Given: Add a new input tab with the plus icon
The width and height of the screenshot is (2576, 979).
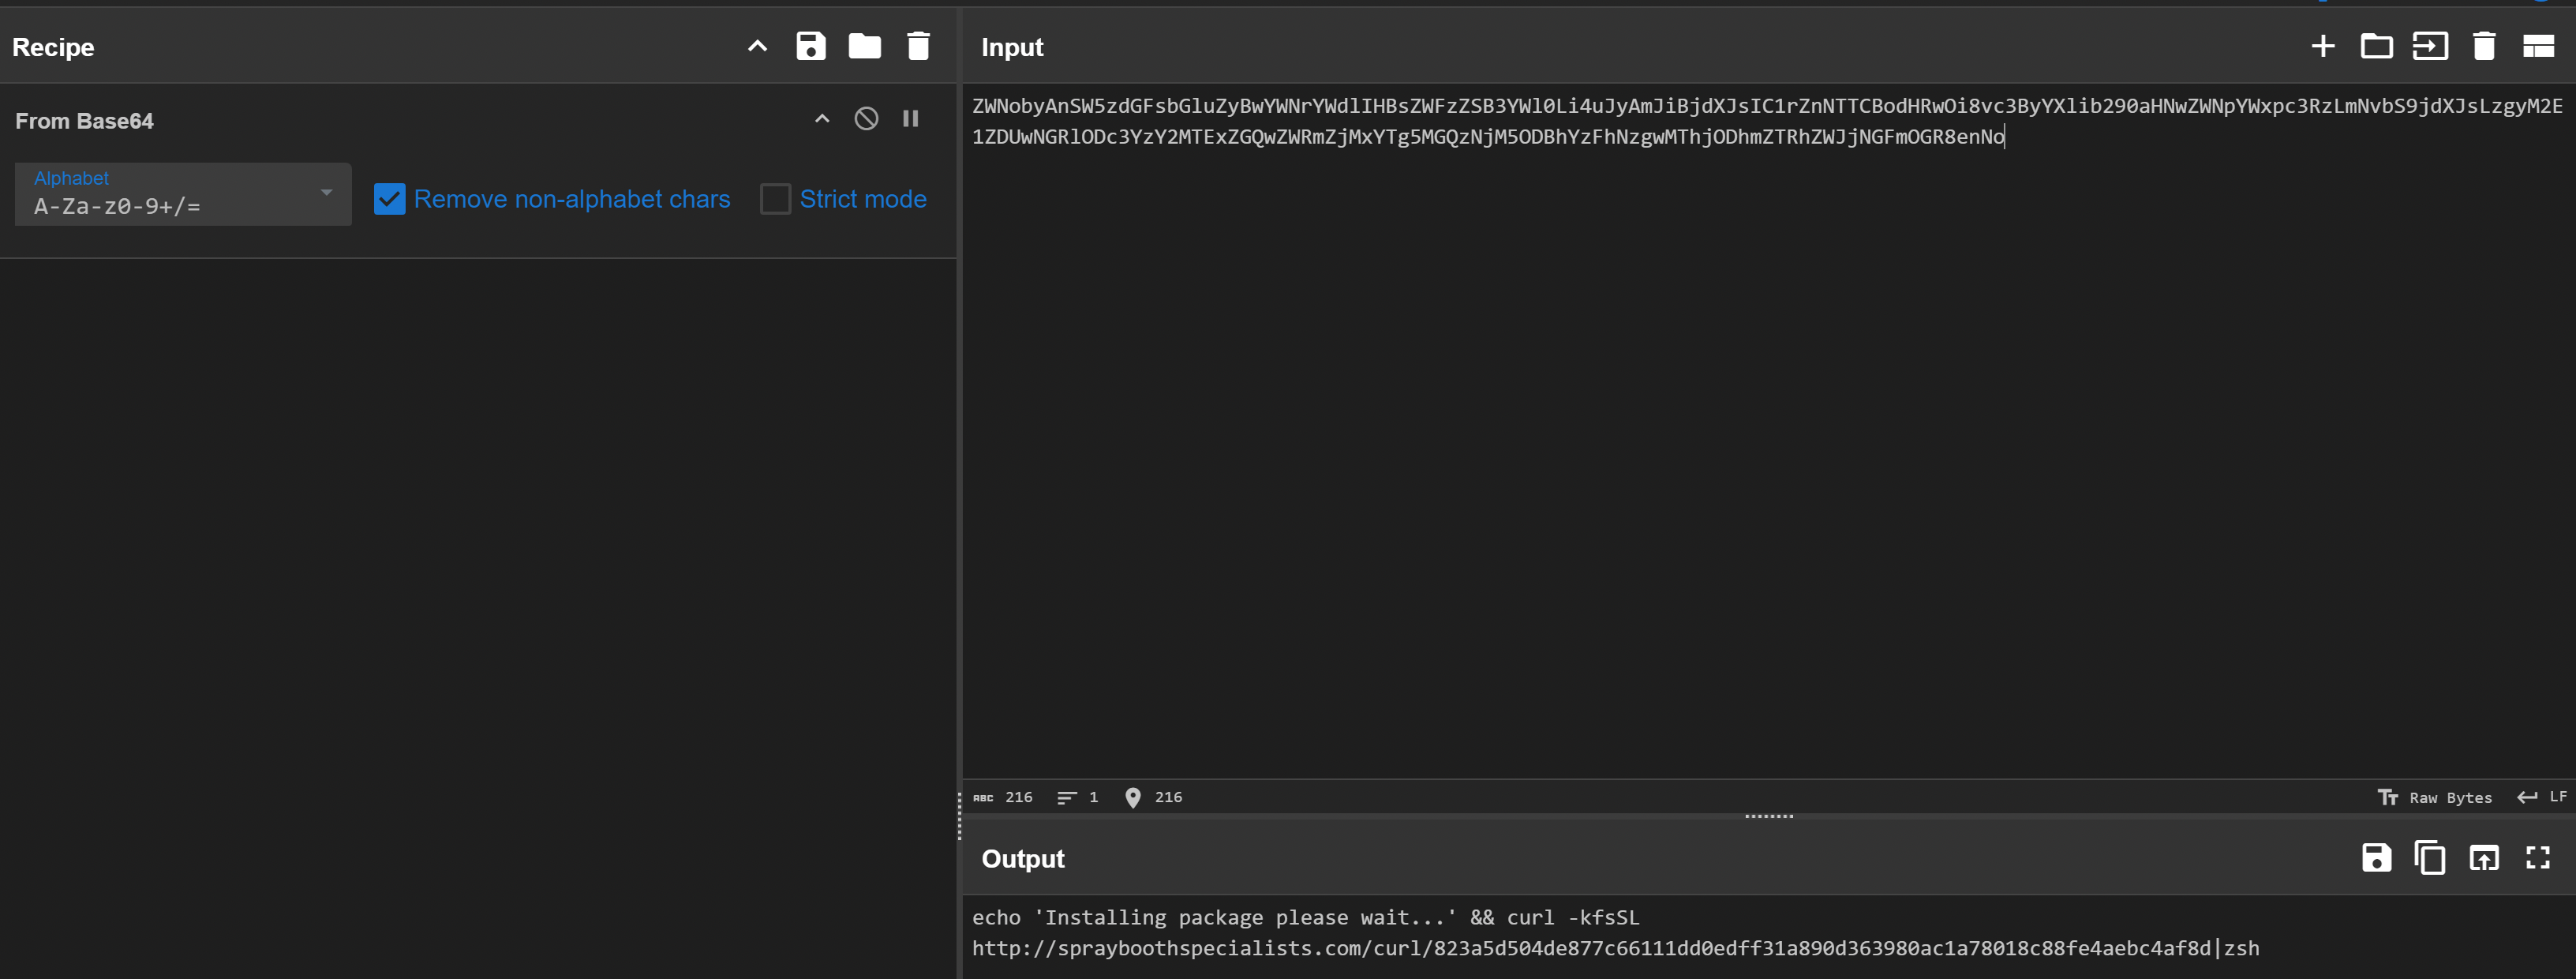Looking at the screenshot, I should [2323, 46].
